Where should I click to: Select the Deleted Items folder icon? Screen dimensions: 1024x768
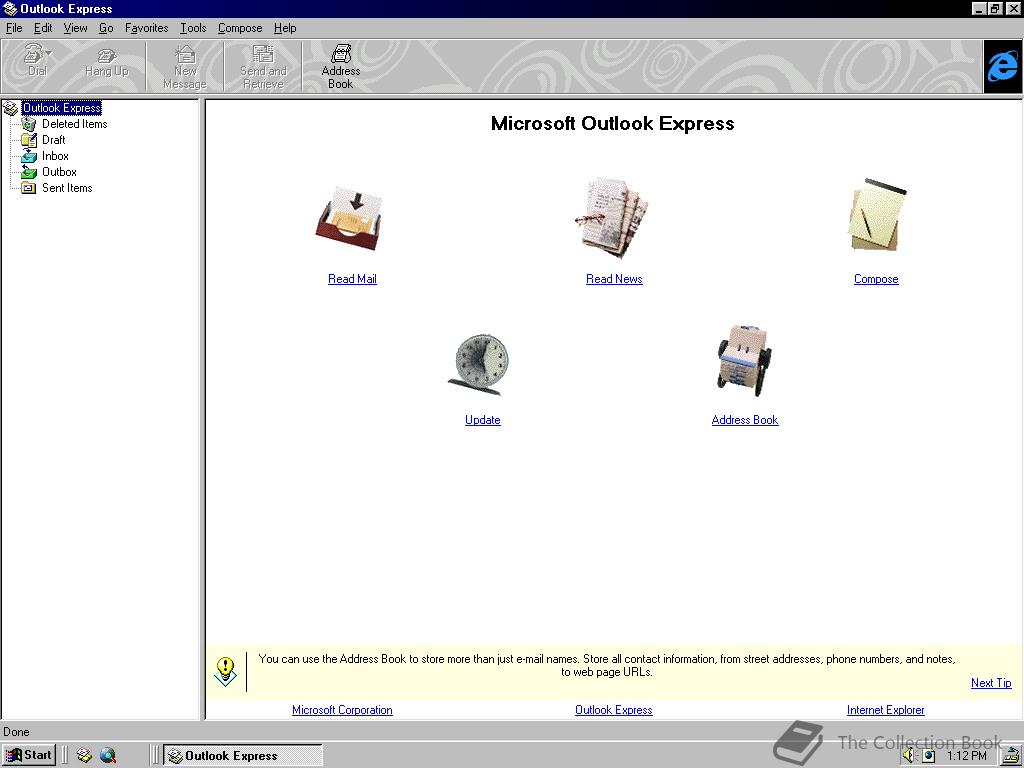pos(28,123)
